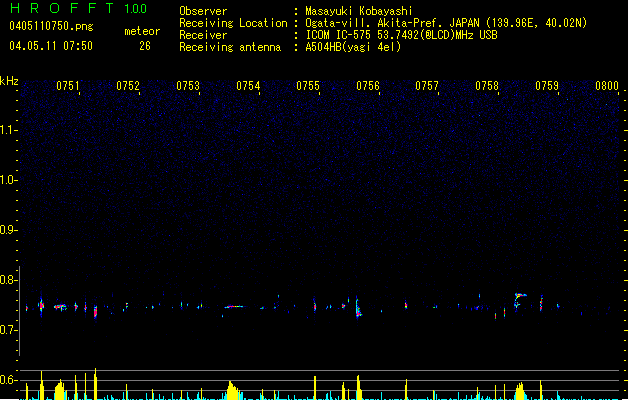Click the 0.7 kHz frequency label
Image resolution: width=629 pixels, height=400 pixels.
tap(8, 330)
